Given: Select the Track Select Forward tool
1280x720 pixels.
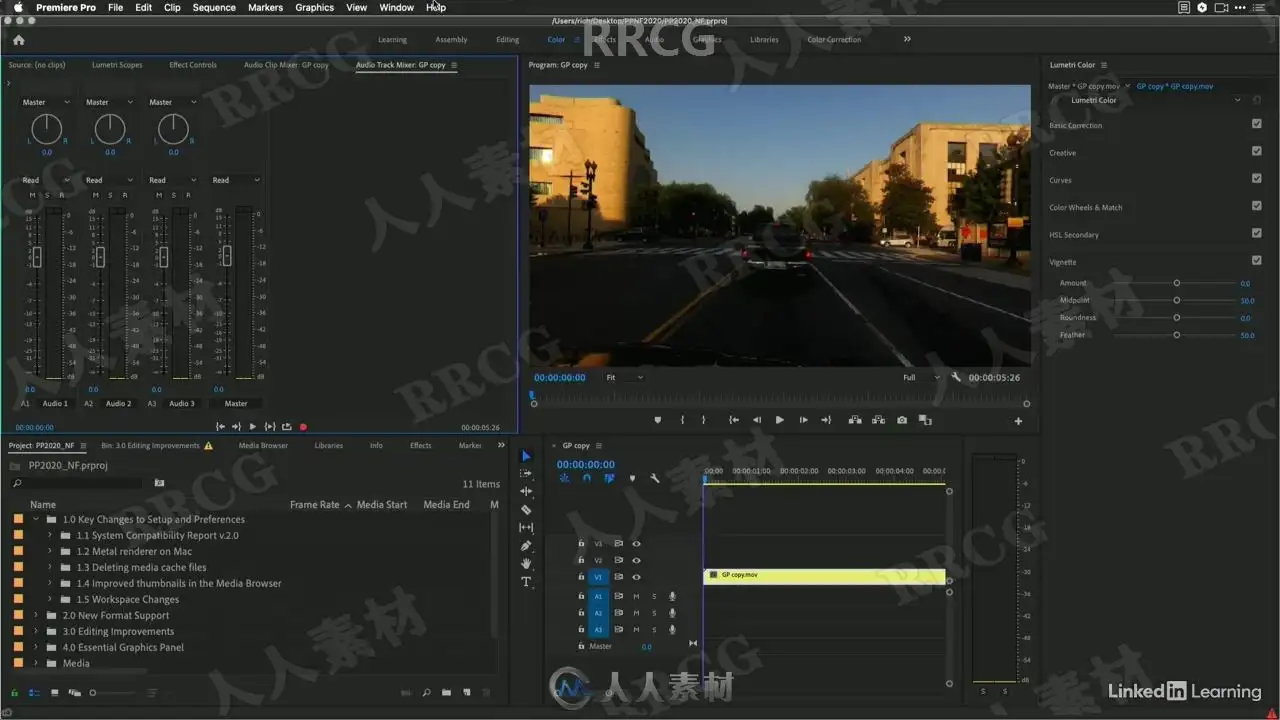Looking at the screenshot, I should [x=526, y=474].
